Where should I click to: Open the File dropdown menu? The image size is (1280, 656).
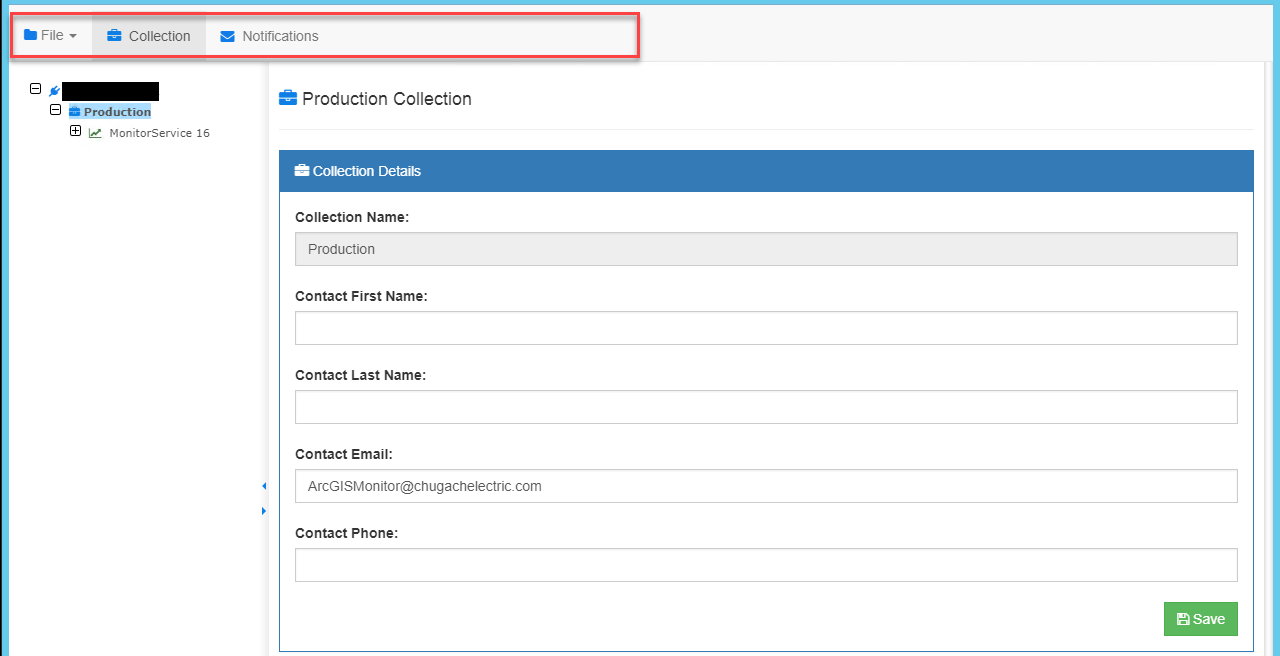point(51,34)
